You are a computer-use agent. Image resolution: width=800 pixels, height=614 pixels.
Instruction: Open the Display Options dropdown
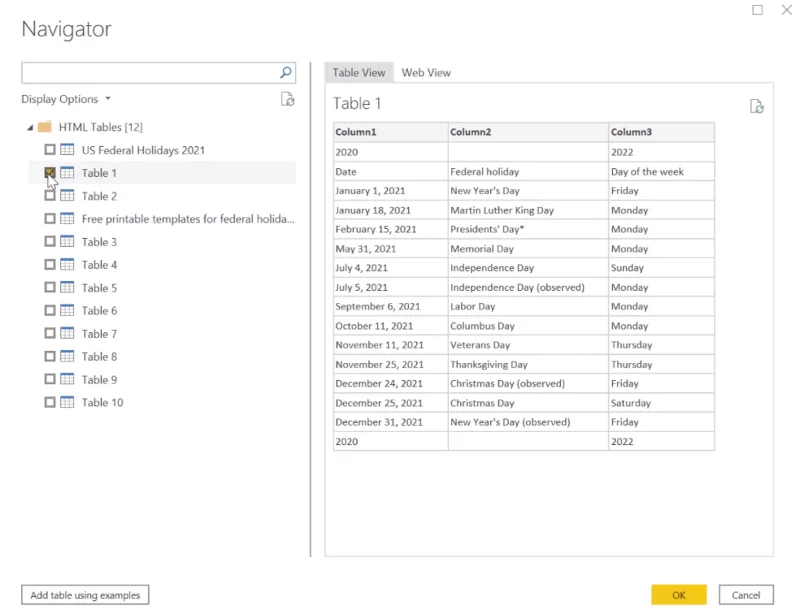[66, 99]
